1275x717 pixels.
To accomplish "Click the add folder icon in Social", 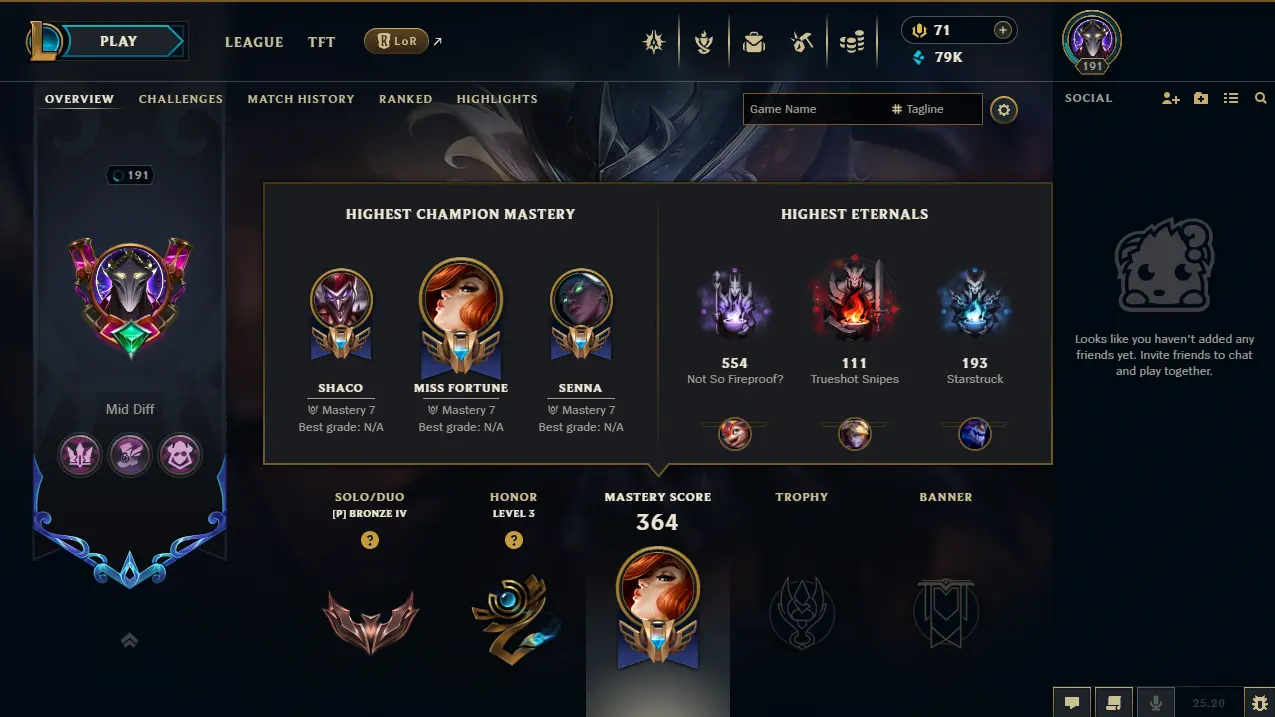I will coord(1201,98).
